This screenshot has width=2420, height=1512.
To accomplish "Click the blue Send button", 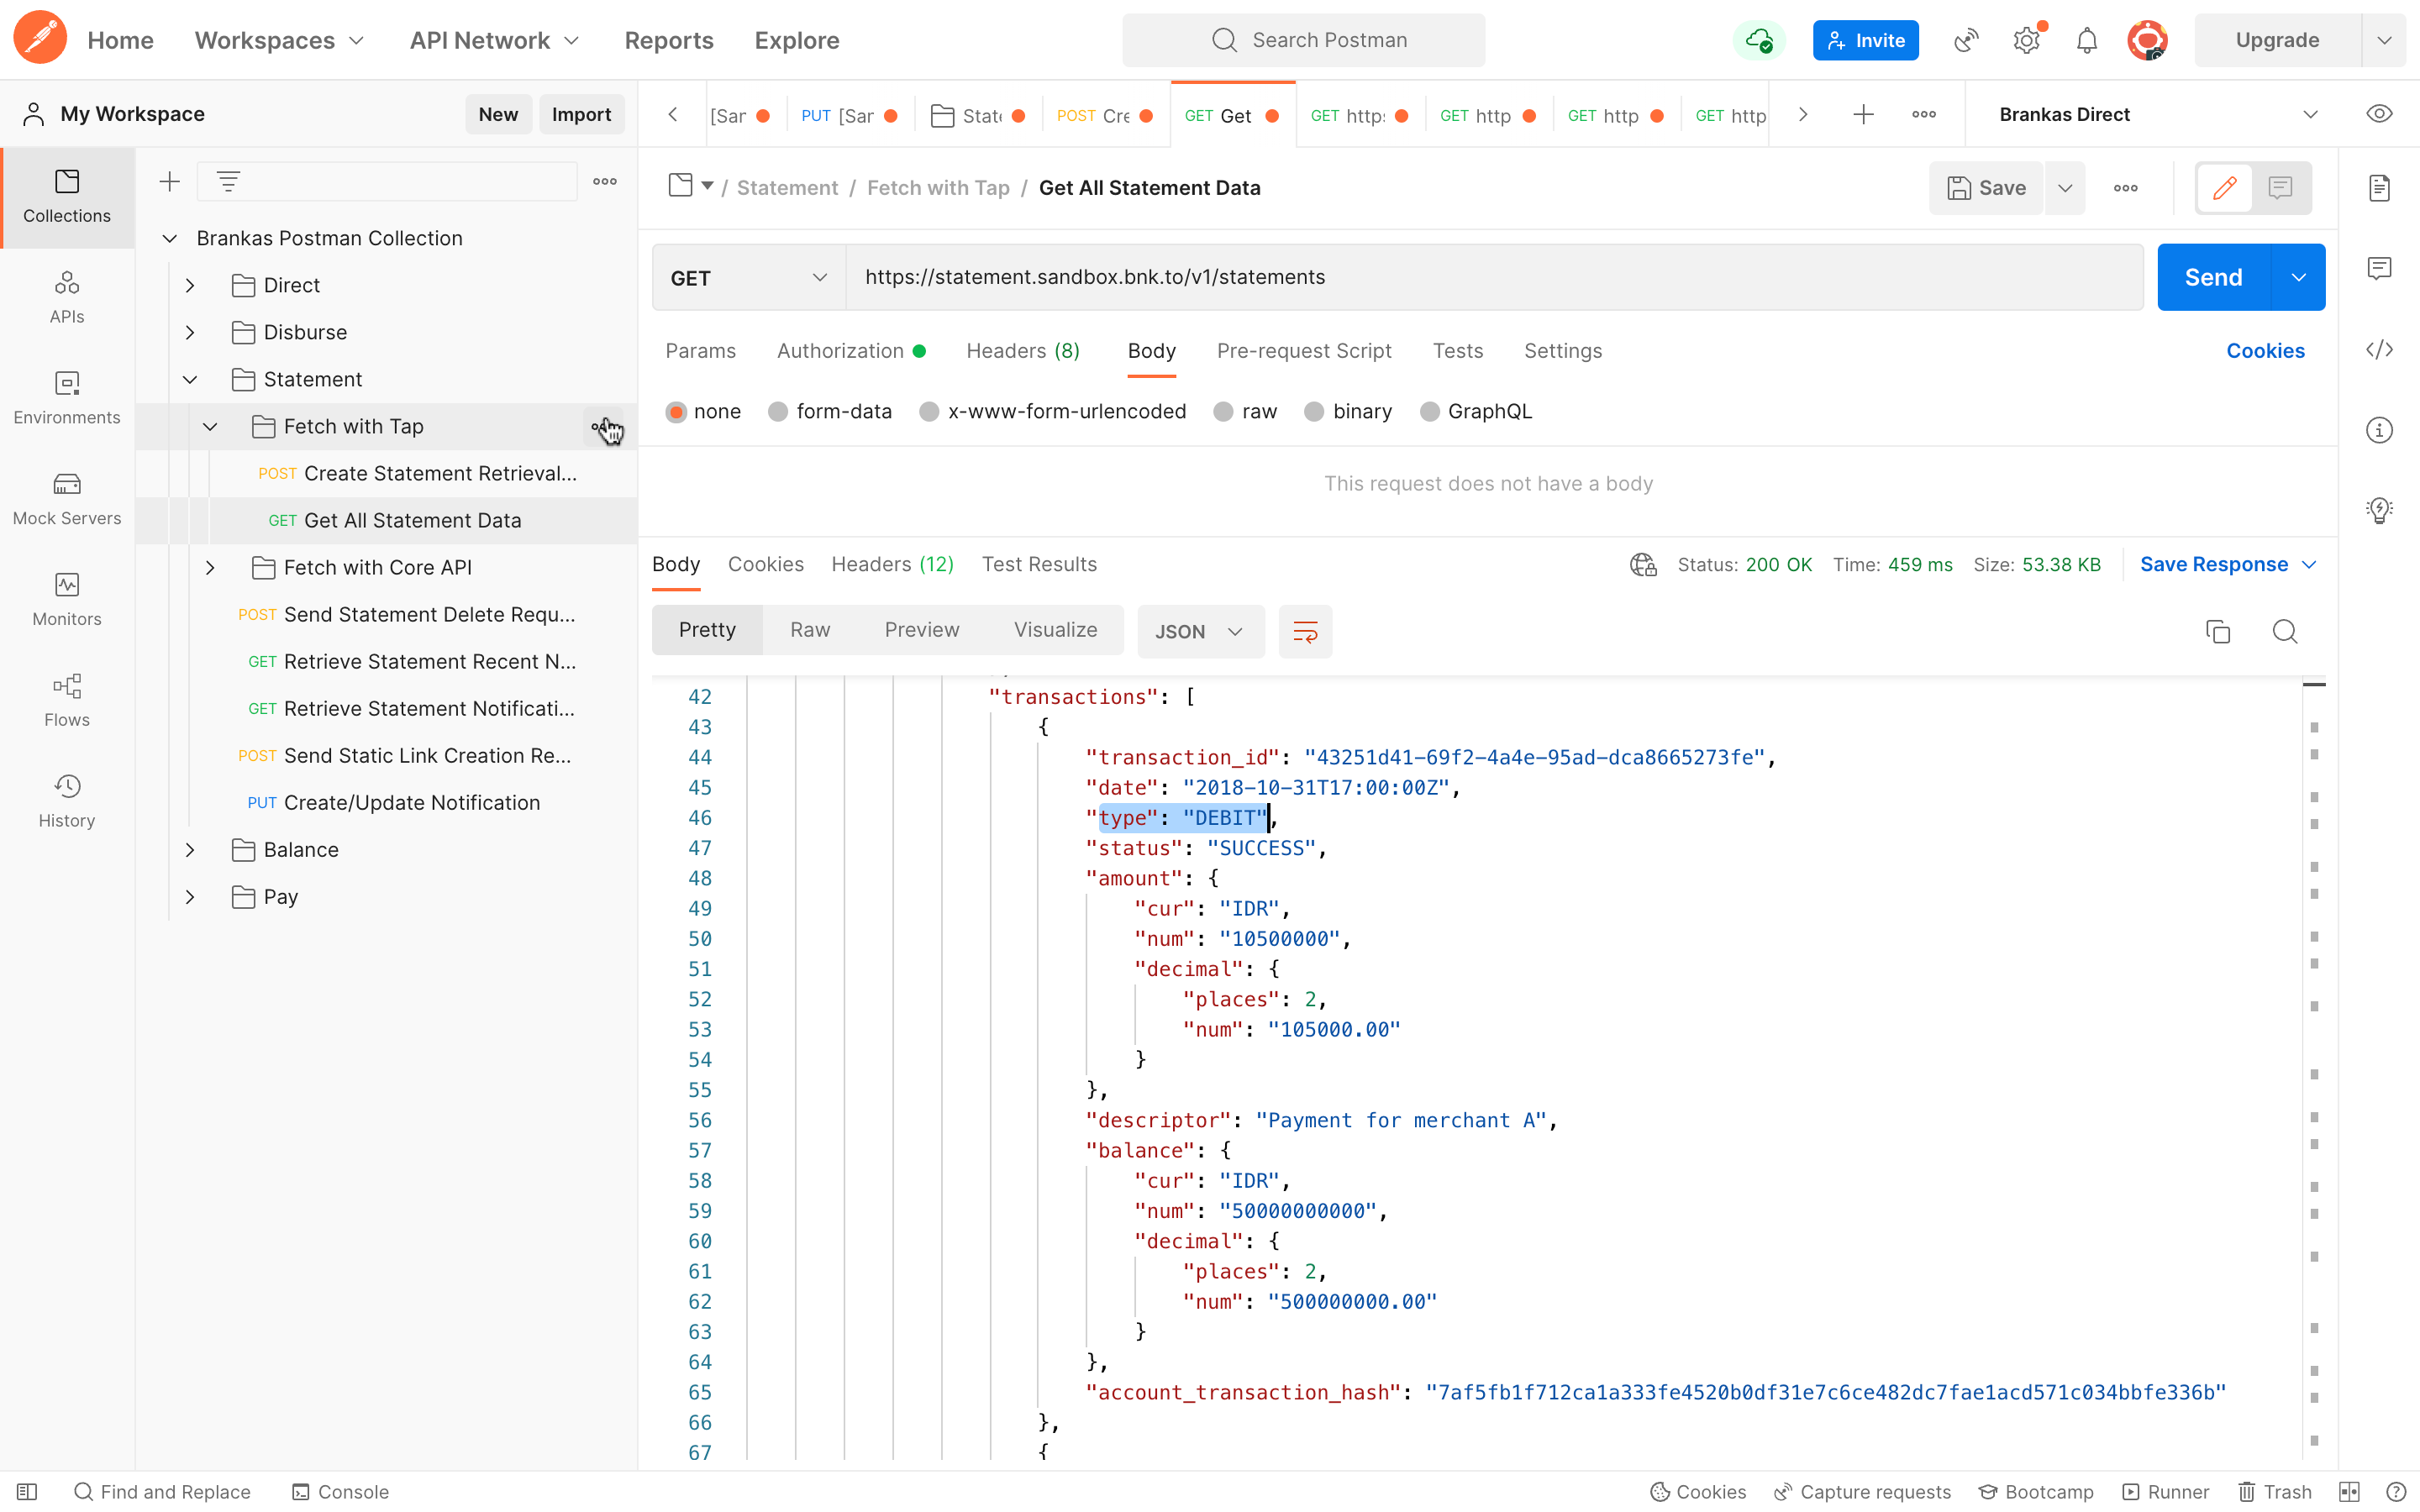I will [x=2212, y=278].
